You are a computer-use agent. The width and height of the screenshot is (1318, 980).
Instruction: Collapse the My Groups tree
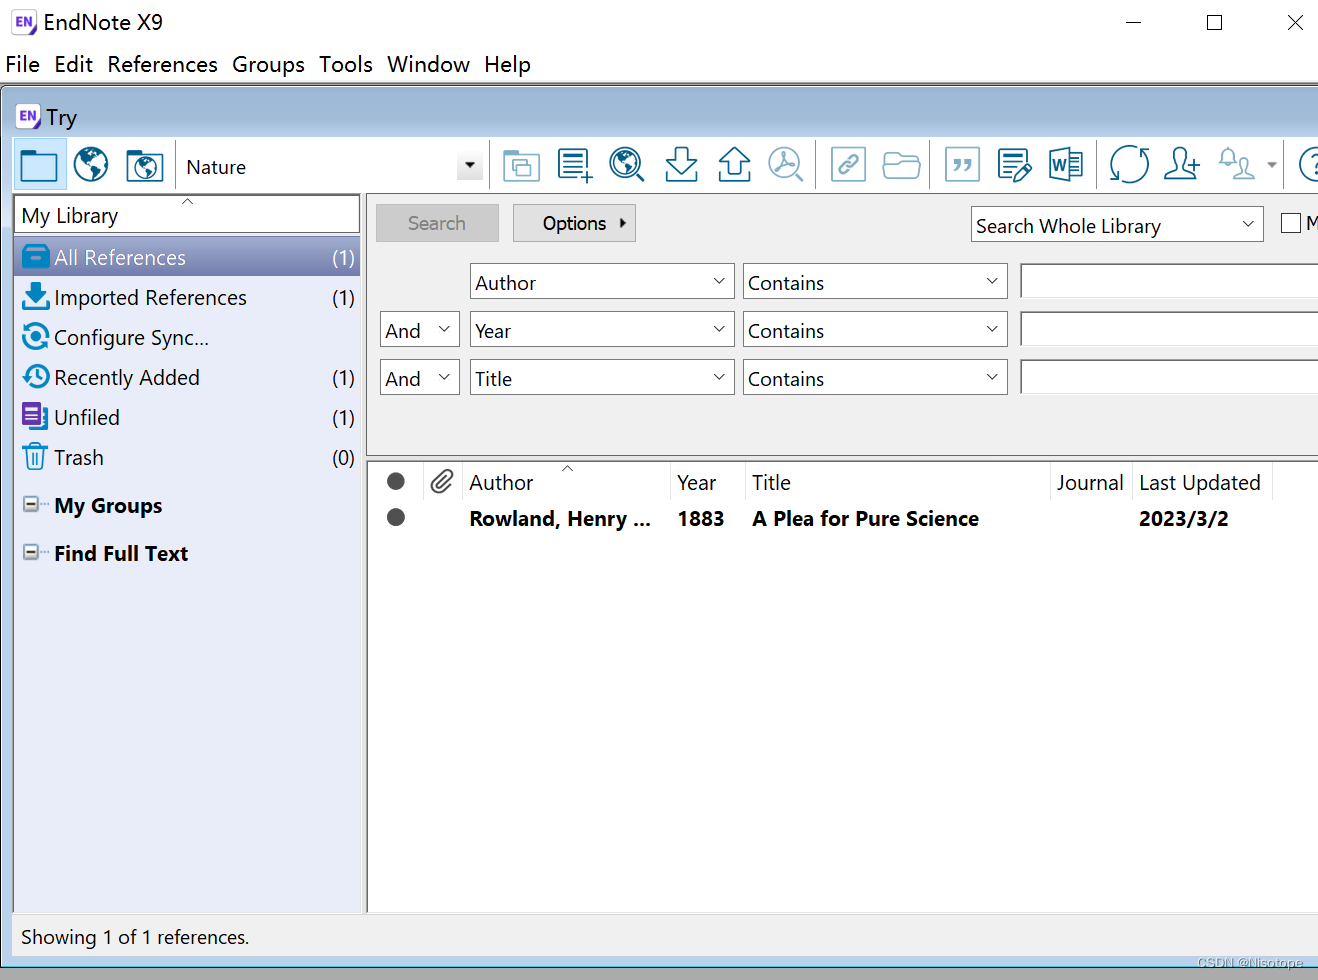pyautogui.click(x=31, y=504)
